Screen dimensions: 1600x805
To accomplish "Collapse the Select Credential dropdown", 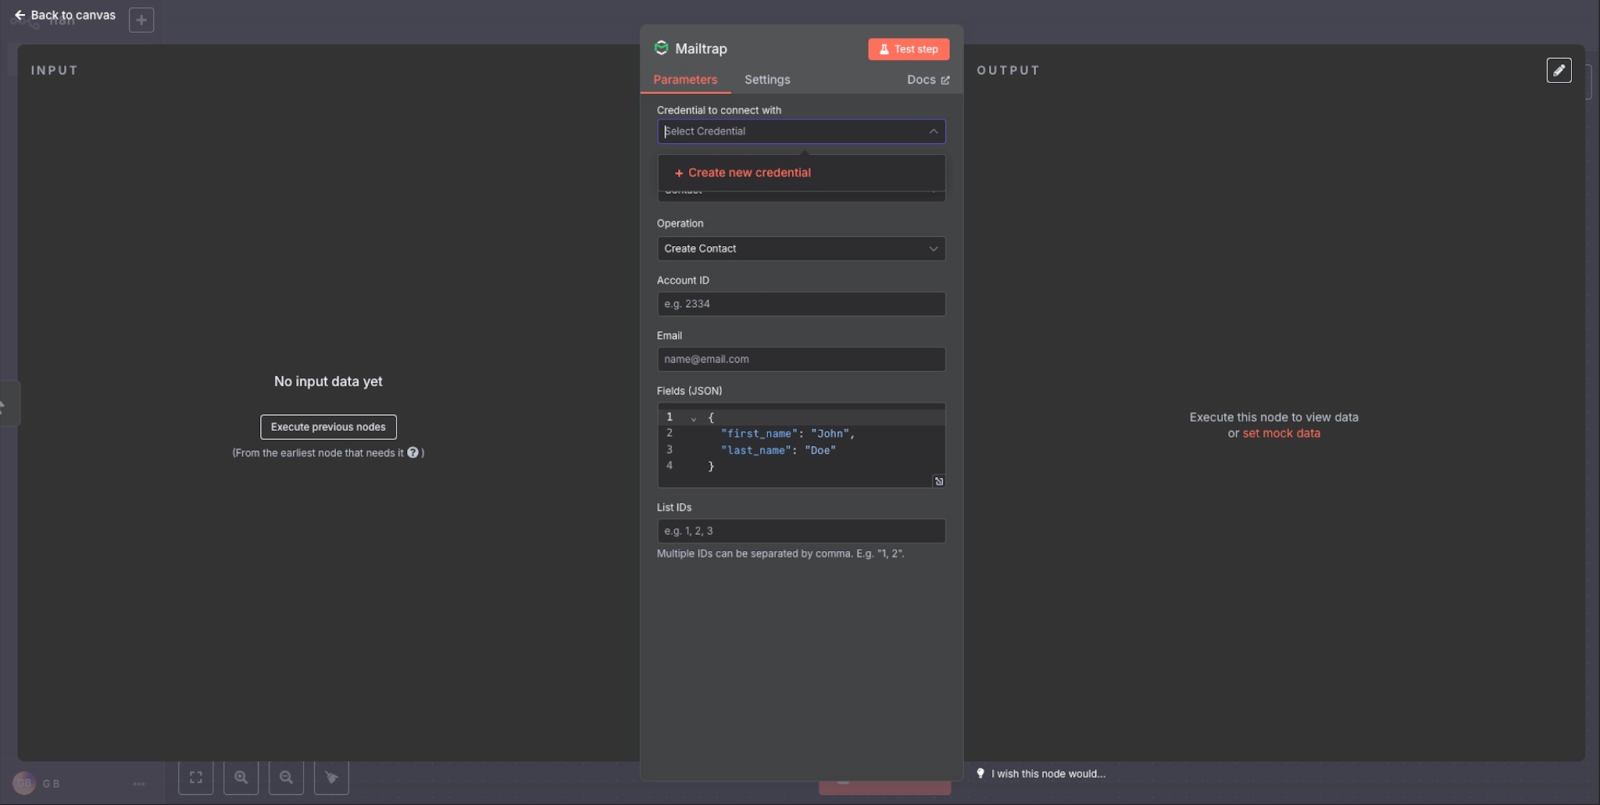I will coord(933,131).
